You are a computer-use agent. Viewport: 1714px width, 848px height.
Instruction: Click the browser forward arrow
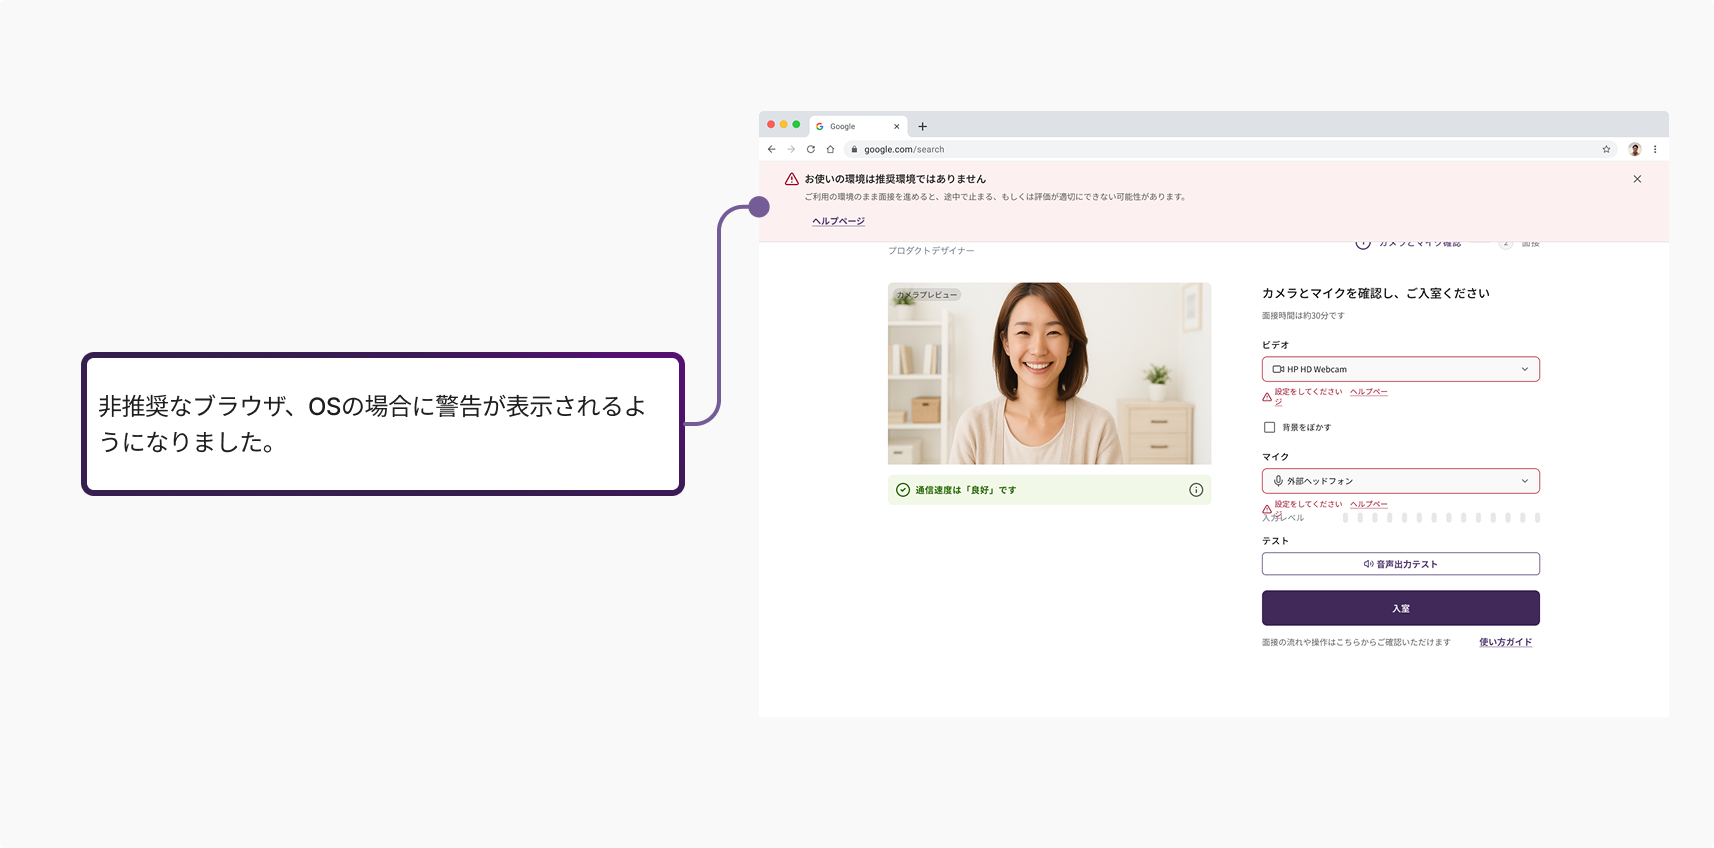[x=791, y=149]
